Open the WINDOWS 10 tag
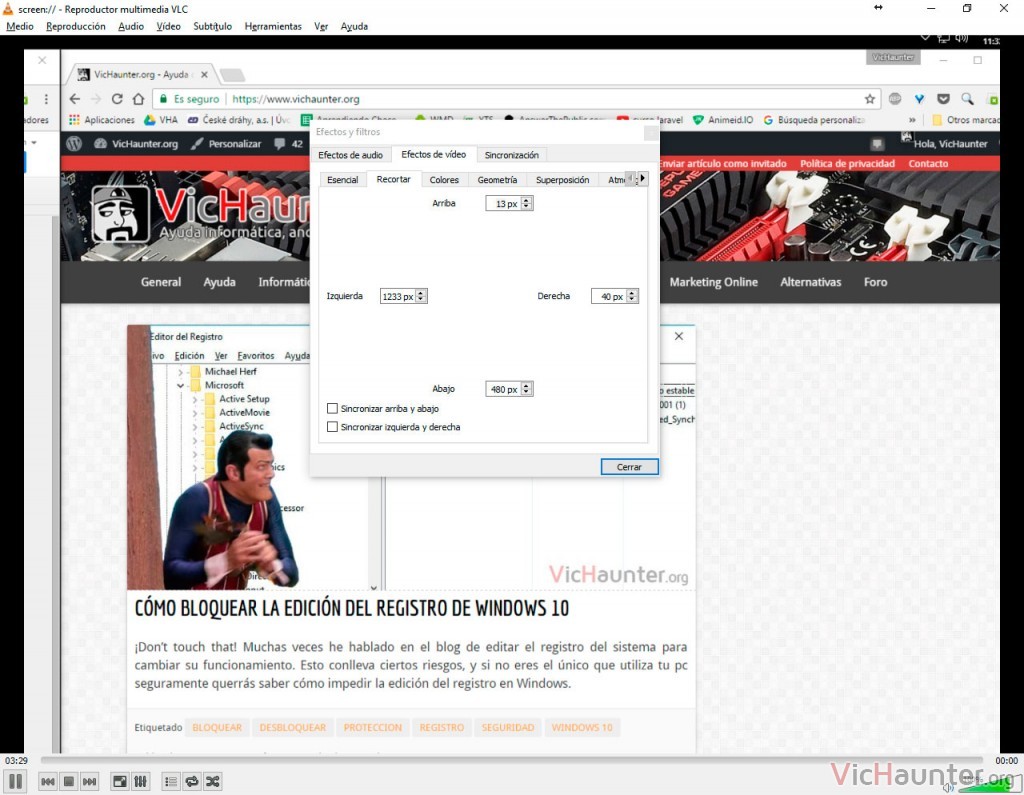Viewport: 1024px width, 795px height. (582, 727)
